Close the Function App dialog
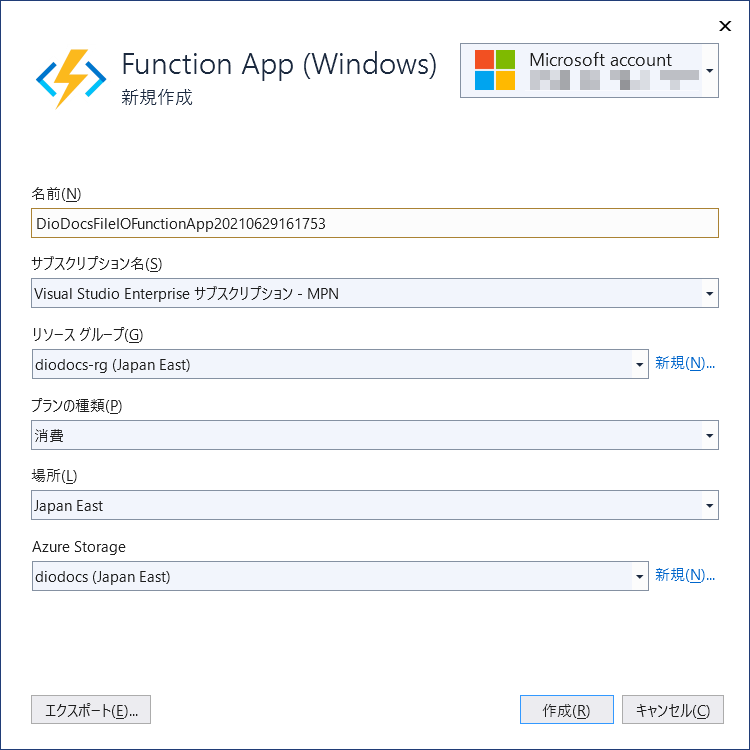The width and height of the screenshot is (750, 750). [x=725, y=26]
